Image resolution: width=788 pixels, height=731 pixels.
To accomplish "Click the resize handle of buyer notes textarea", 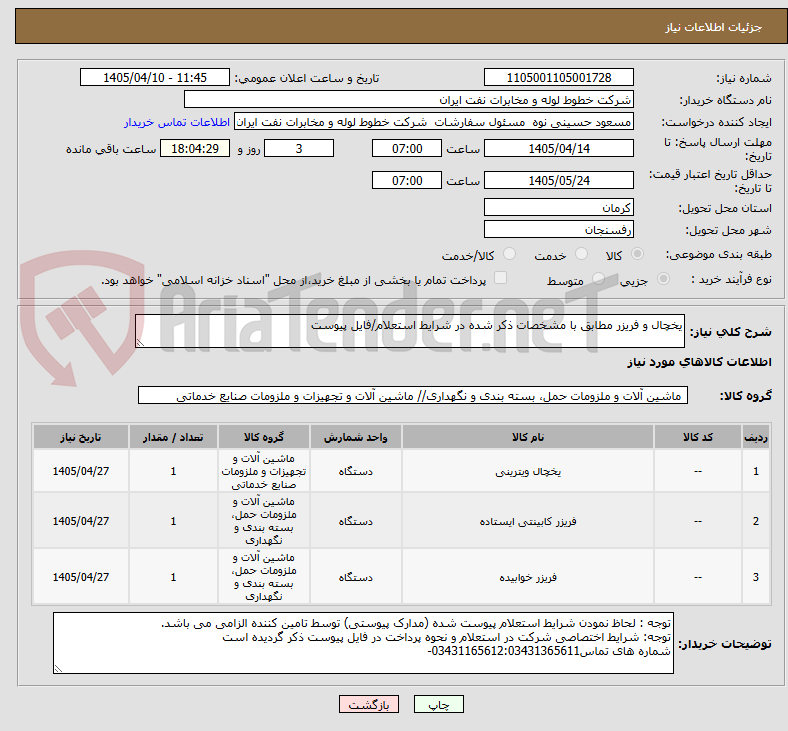I will coord(58,669).
